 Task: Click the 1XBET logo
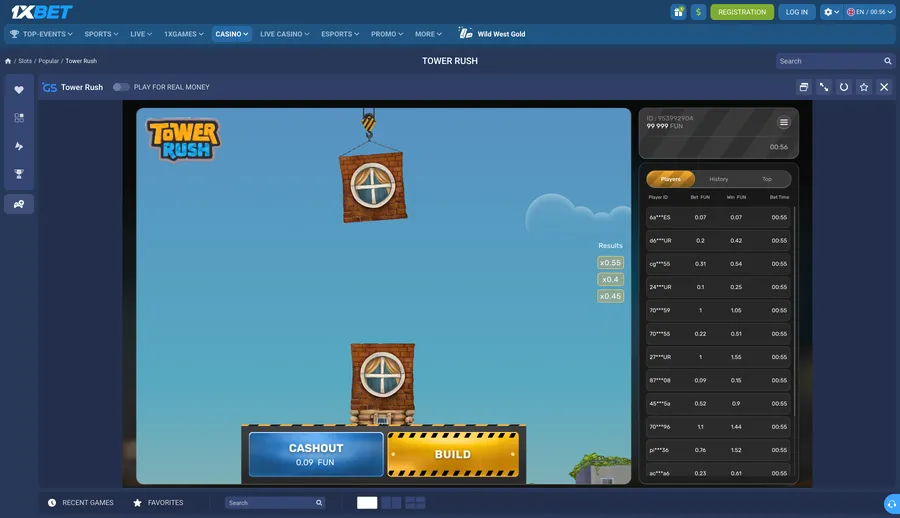(41, 11)
